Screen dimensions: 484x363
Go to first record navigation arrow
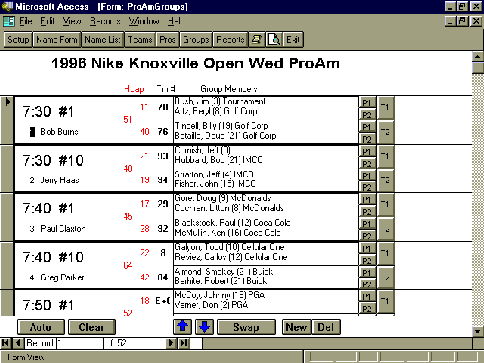[x=5, y=343]
